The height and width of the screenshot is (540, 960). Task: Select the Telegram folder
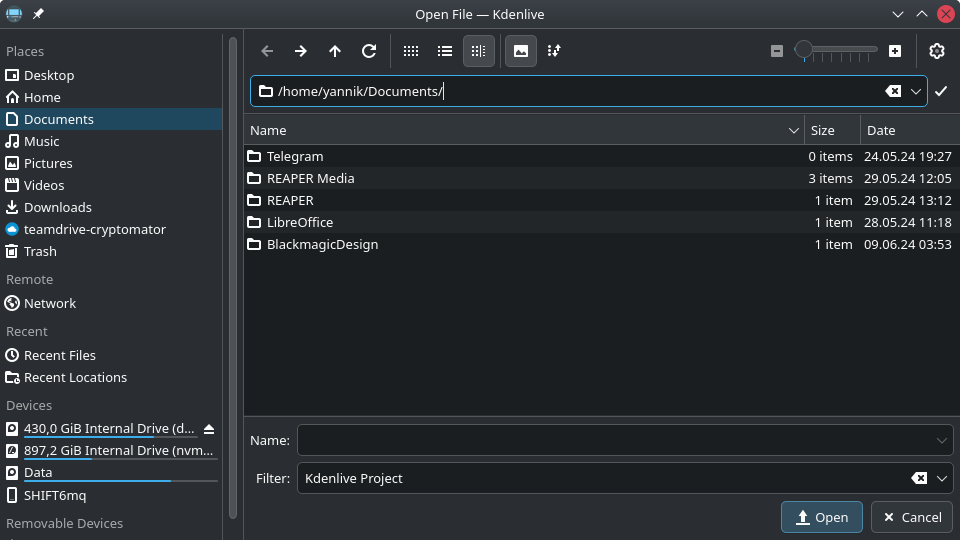[x=602, y=156]
